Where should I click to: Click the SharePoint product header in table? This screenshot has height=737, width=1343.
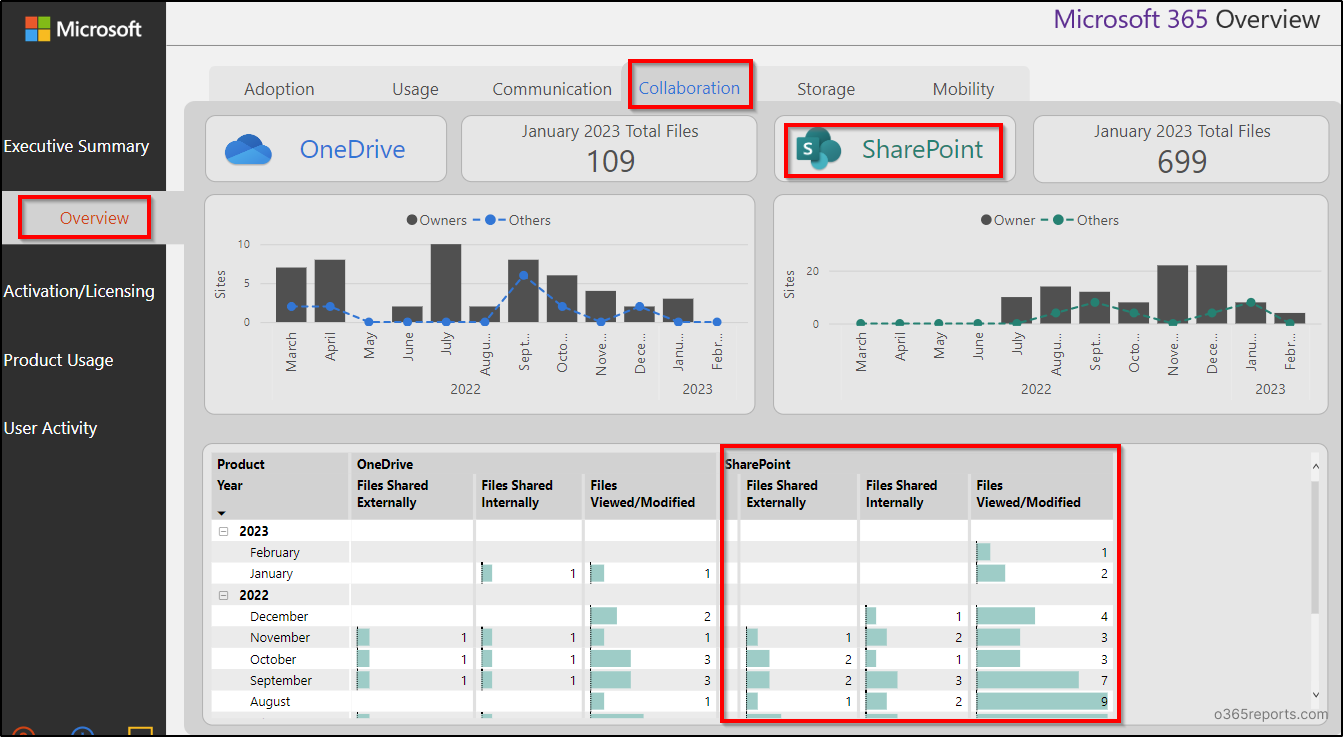[758, 464]
